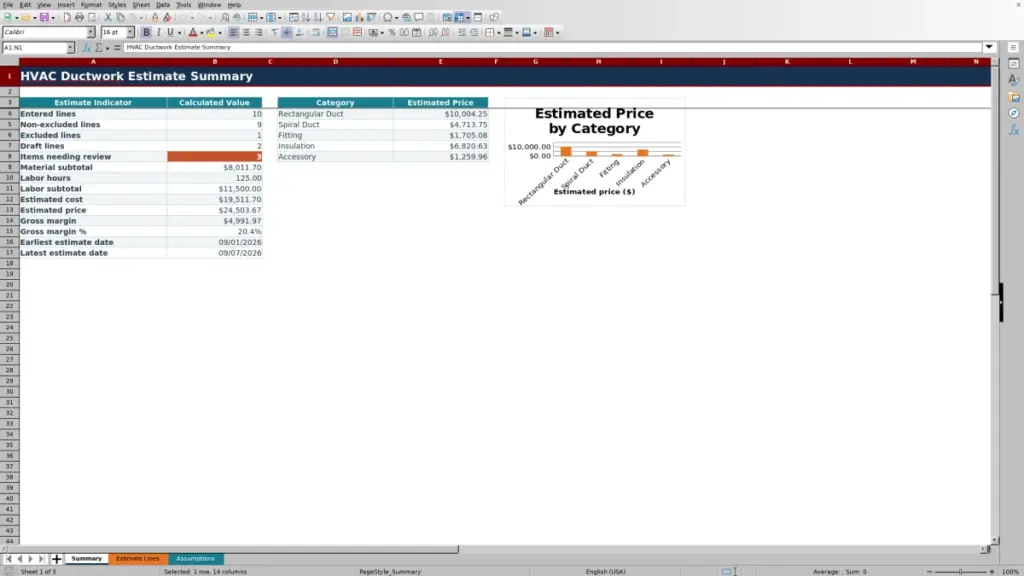Open the Function Wizard beside the Name Box
The width and height of the screenshot is (1024, 576).
[86, 48]
